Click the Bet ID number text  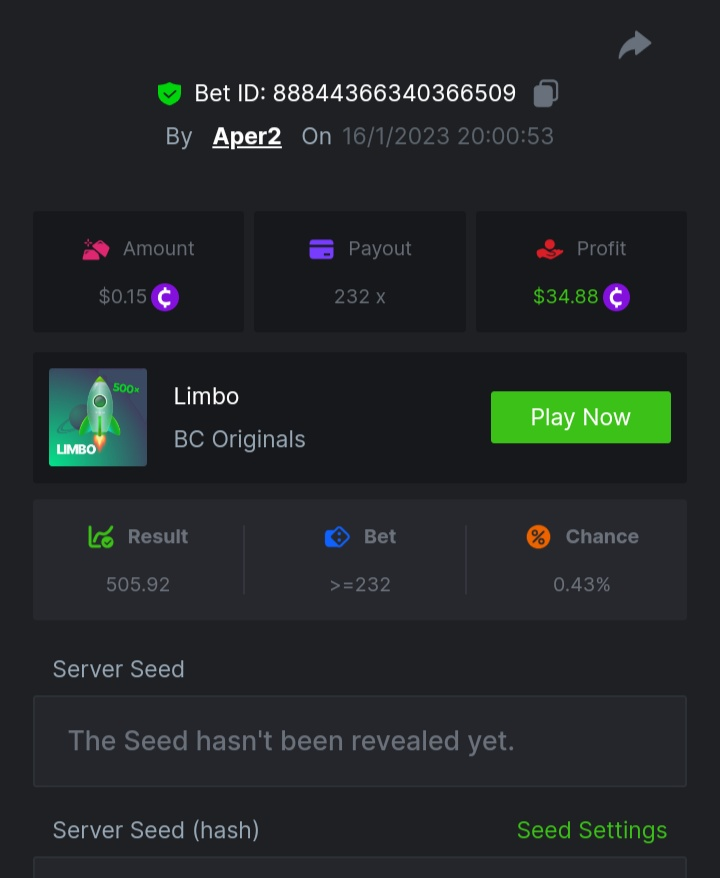pyautogui.click(x=394, y=93)
